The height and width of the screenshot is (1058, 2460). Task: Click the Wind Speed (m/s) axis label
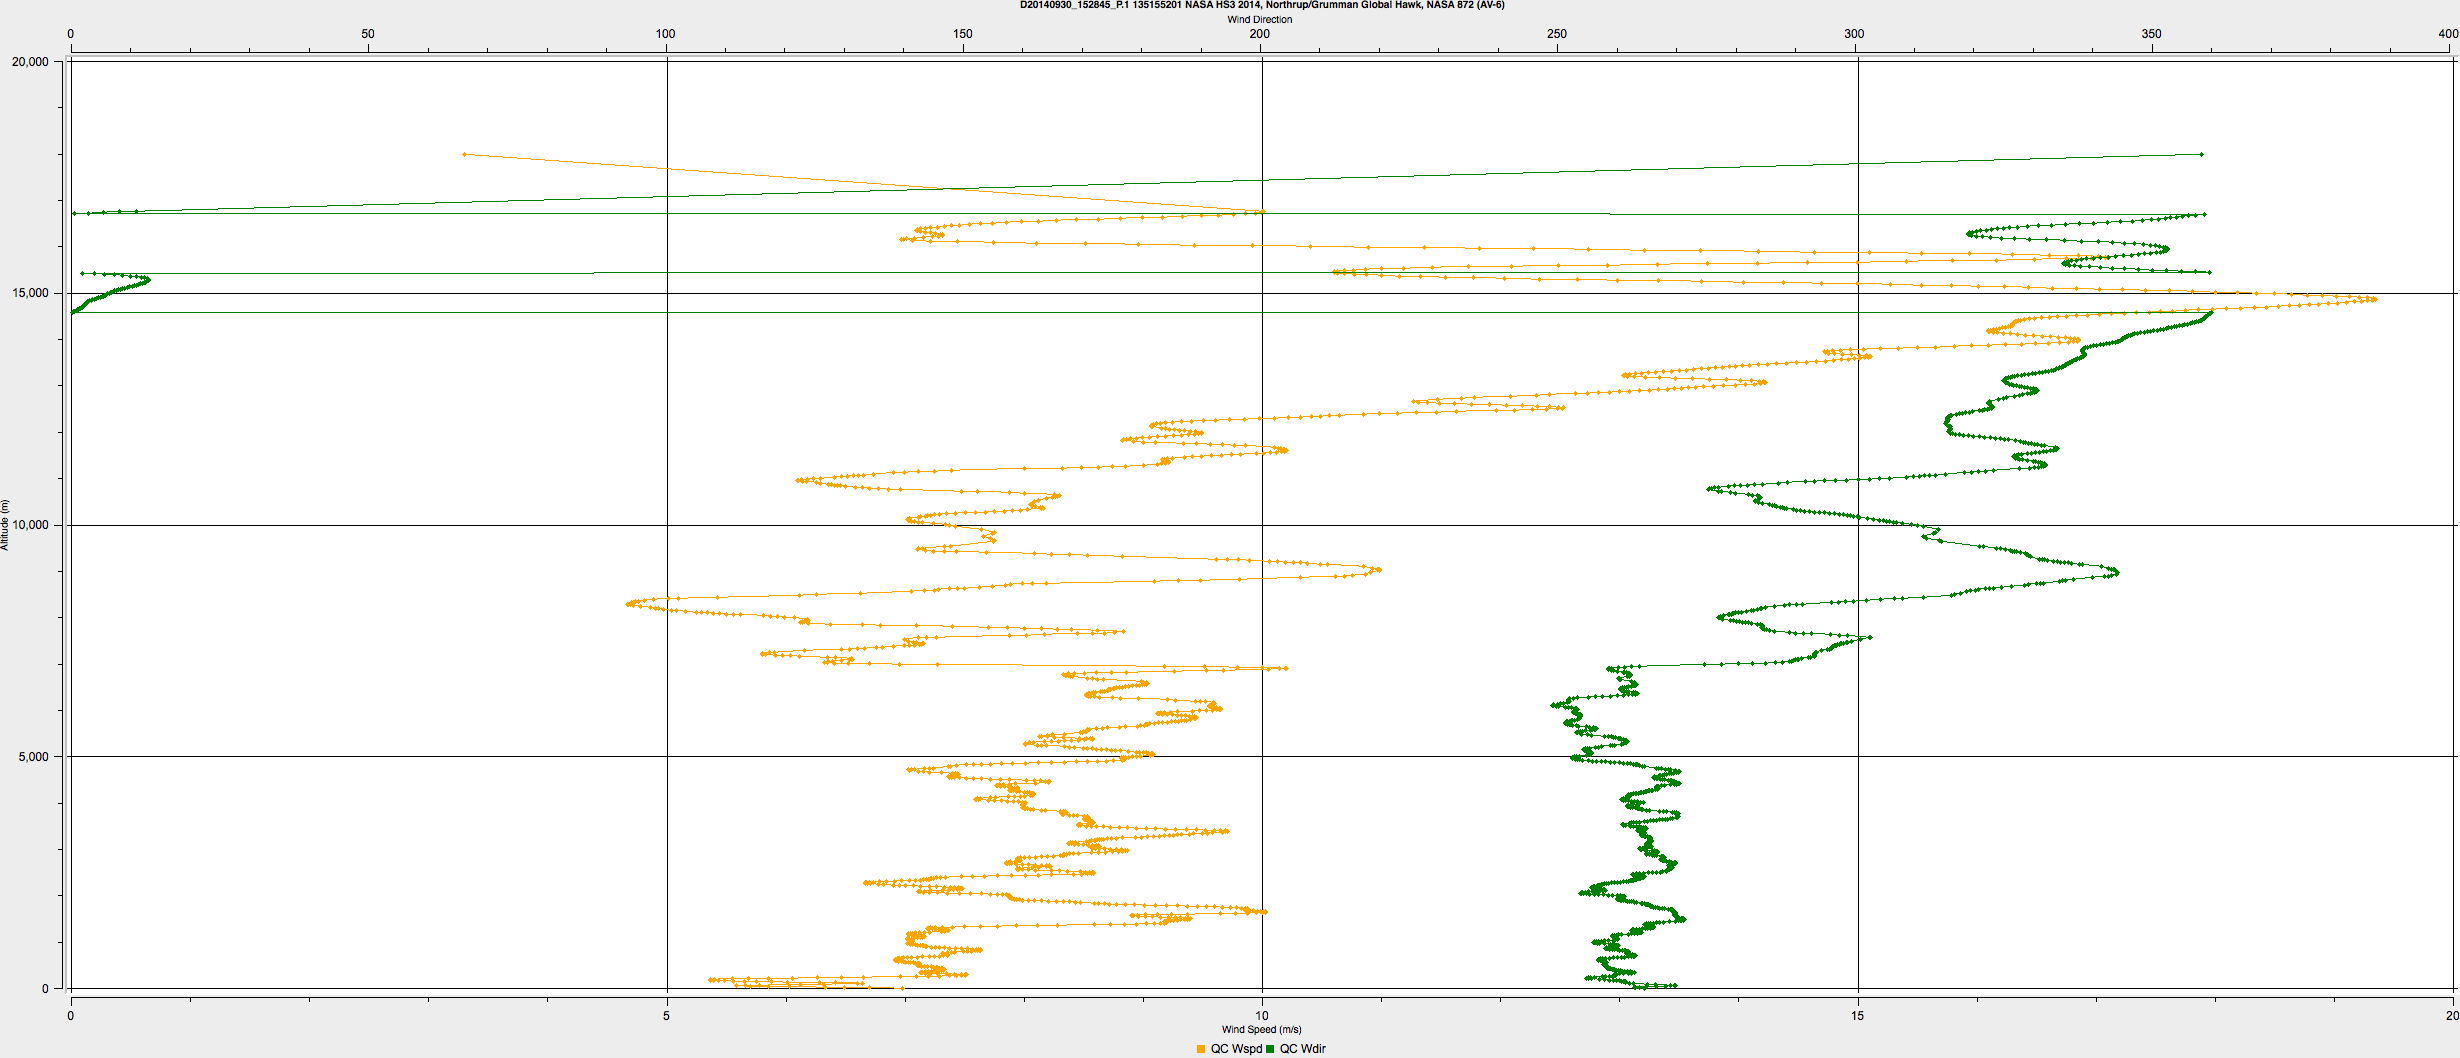coord(1261,1029)
